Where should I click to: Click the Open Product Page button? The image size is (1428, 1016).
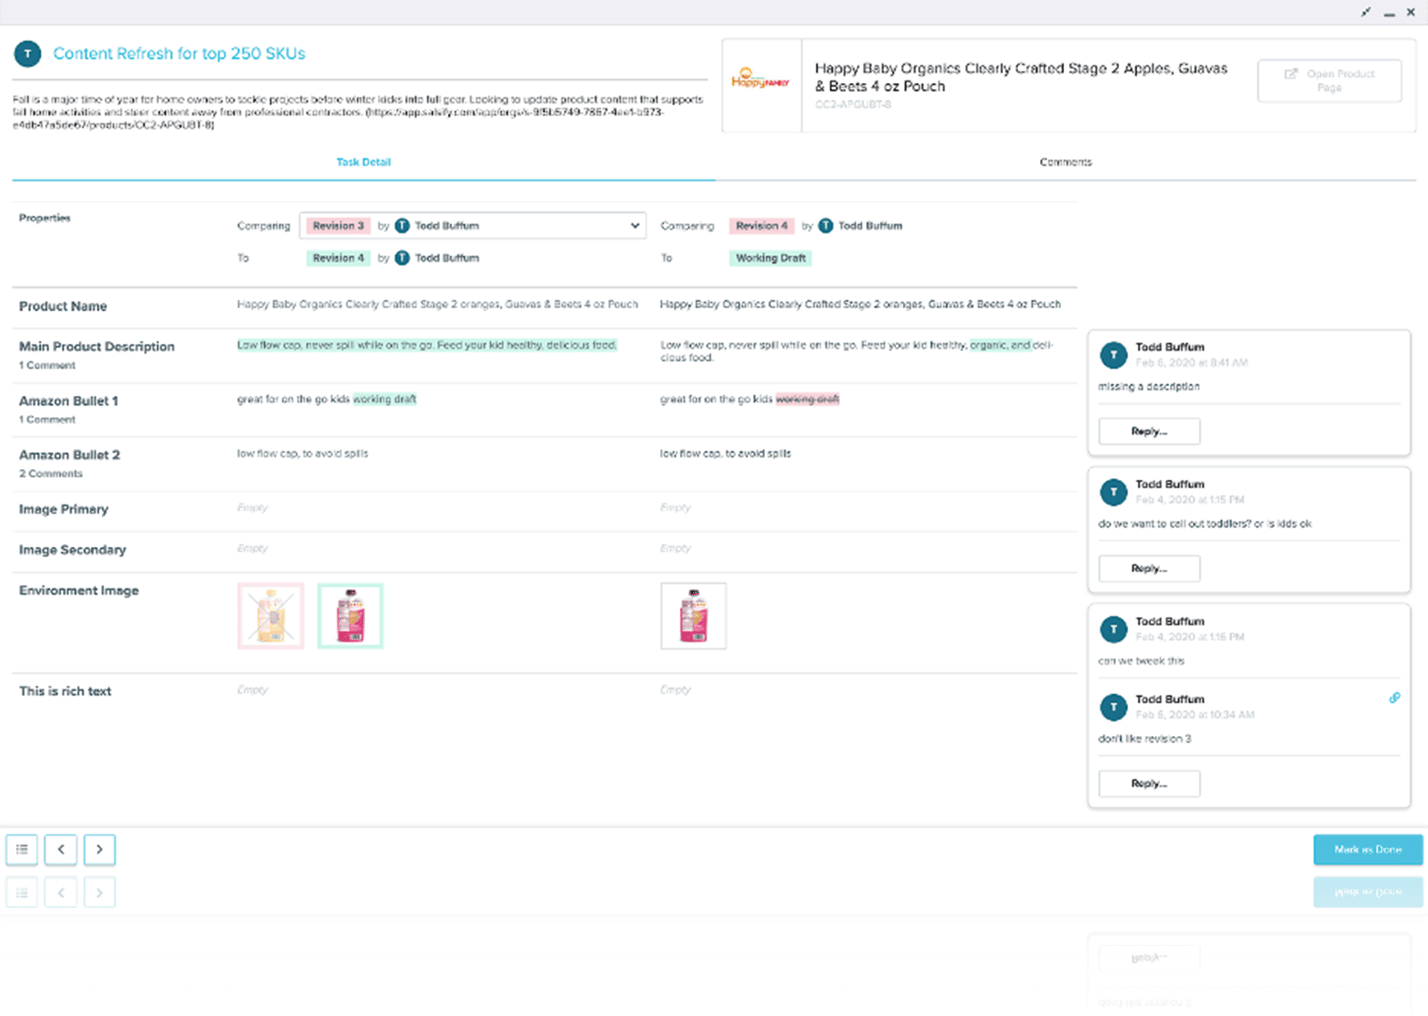coord(1330,81)
